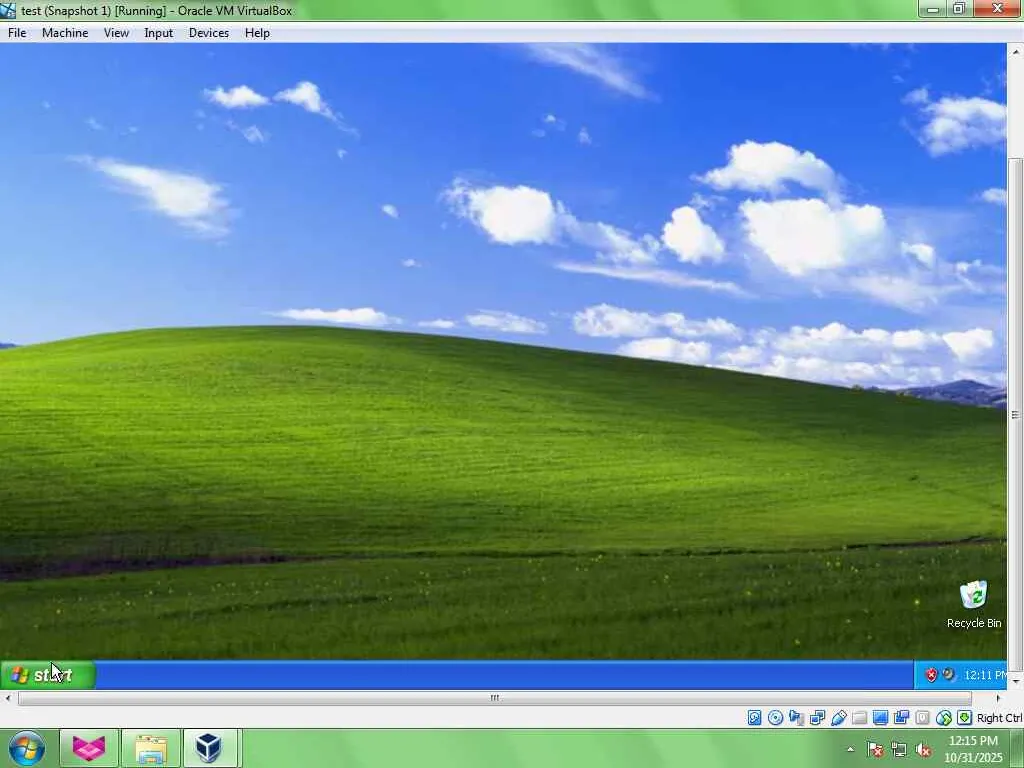Click the Show Desktop strip

[x=1017, y=749]
